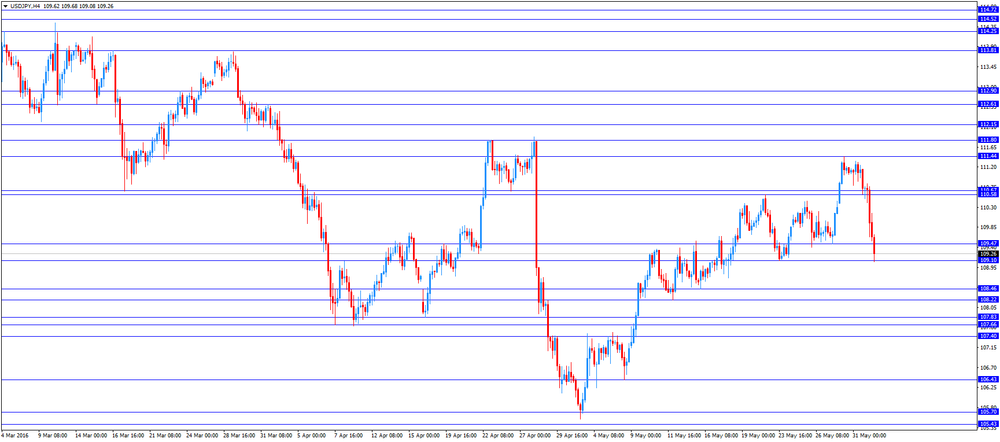
Task: Click the 113.45 price scale value
Action: [x=987, y=67]
